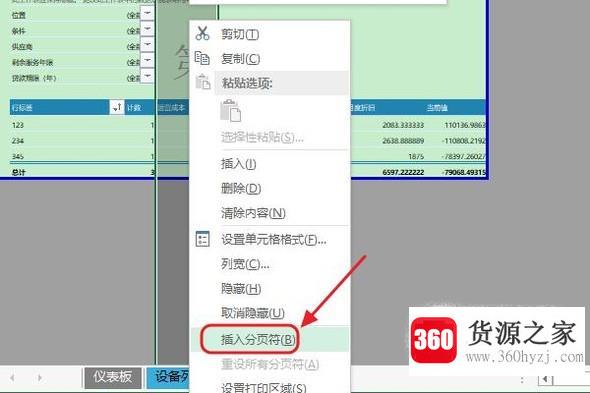This screenshot has height=393, width=590.
Task: Choose 列宽(C)... menu entry
Action: (x=270, y=264)
